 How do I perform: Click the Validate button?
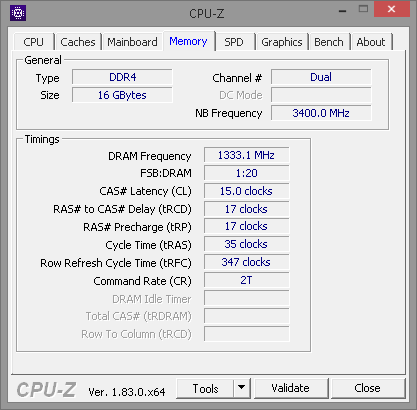(291, 388)
